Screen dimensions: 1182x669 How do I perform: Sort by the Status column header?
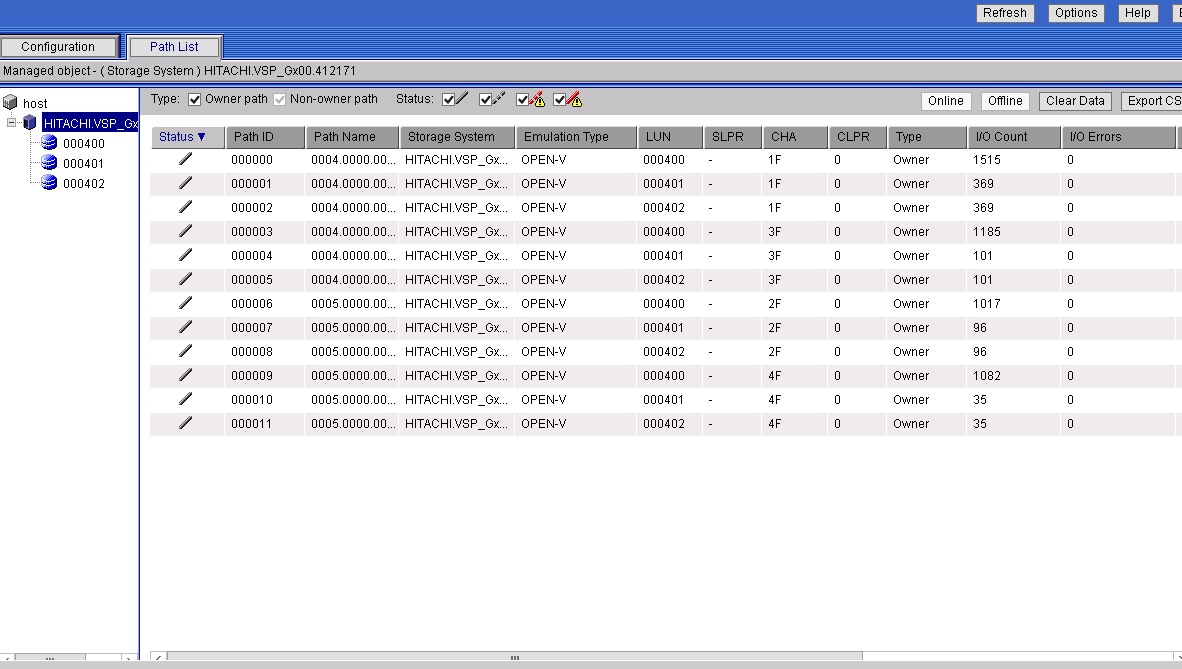(x=188, y=137)
